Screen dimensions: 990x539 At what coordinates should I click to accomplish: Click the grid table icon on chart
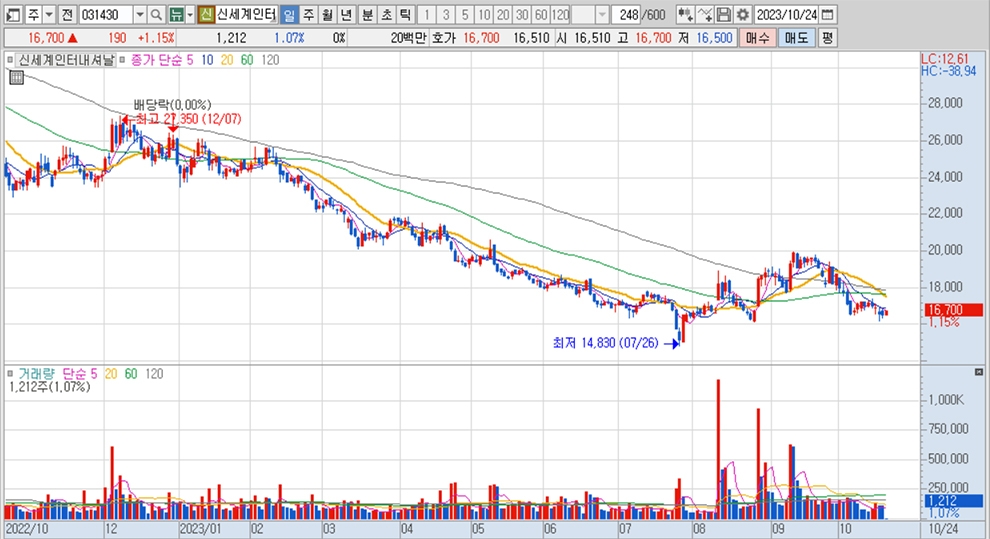16,79
